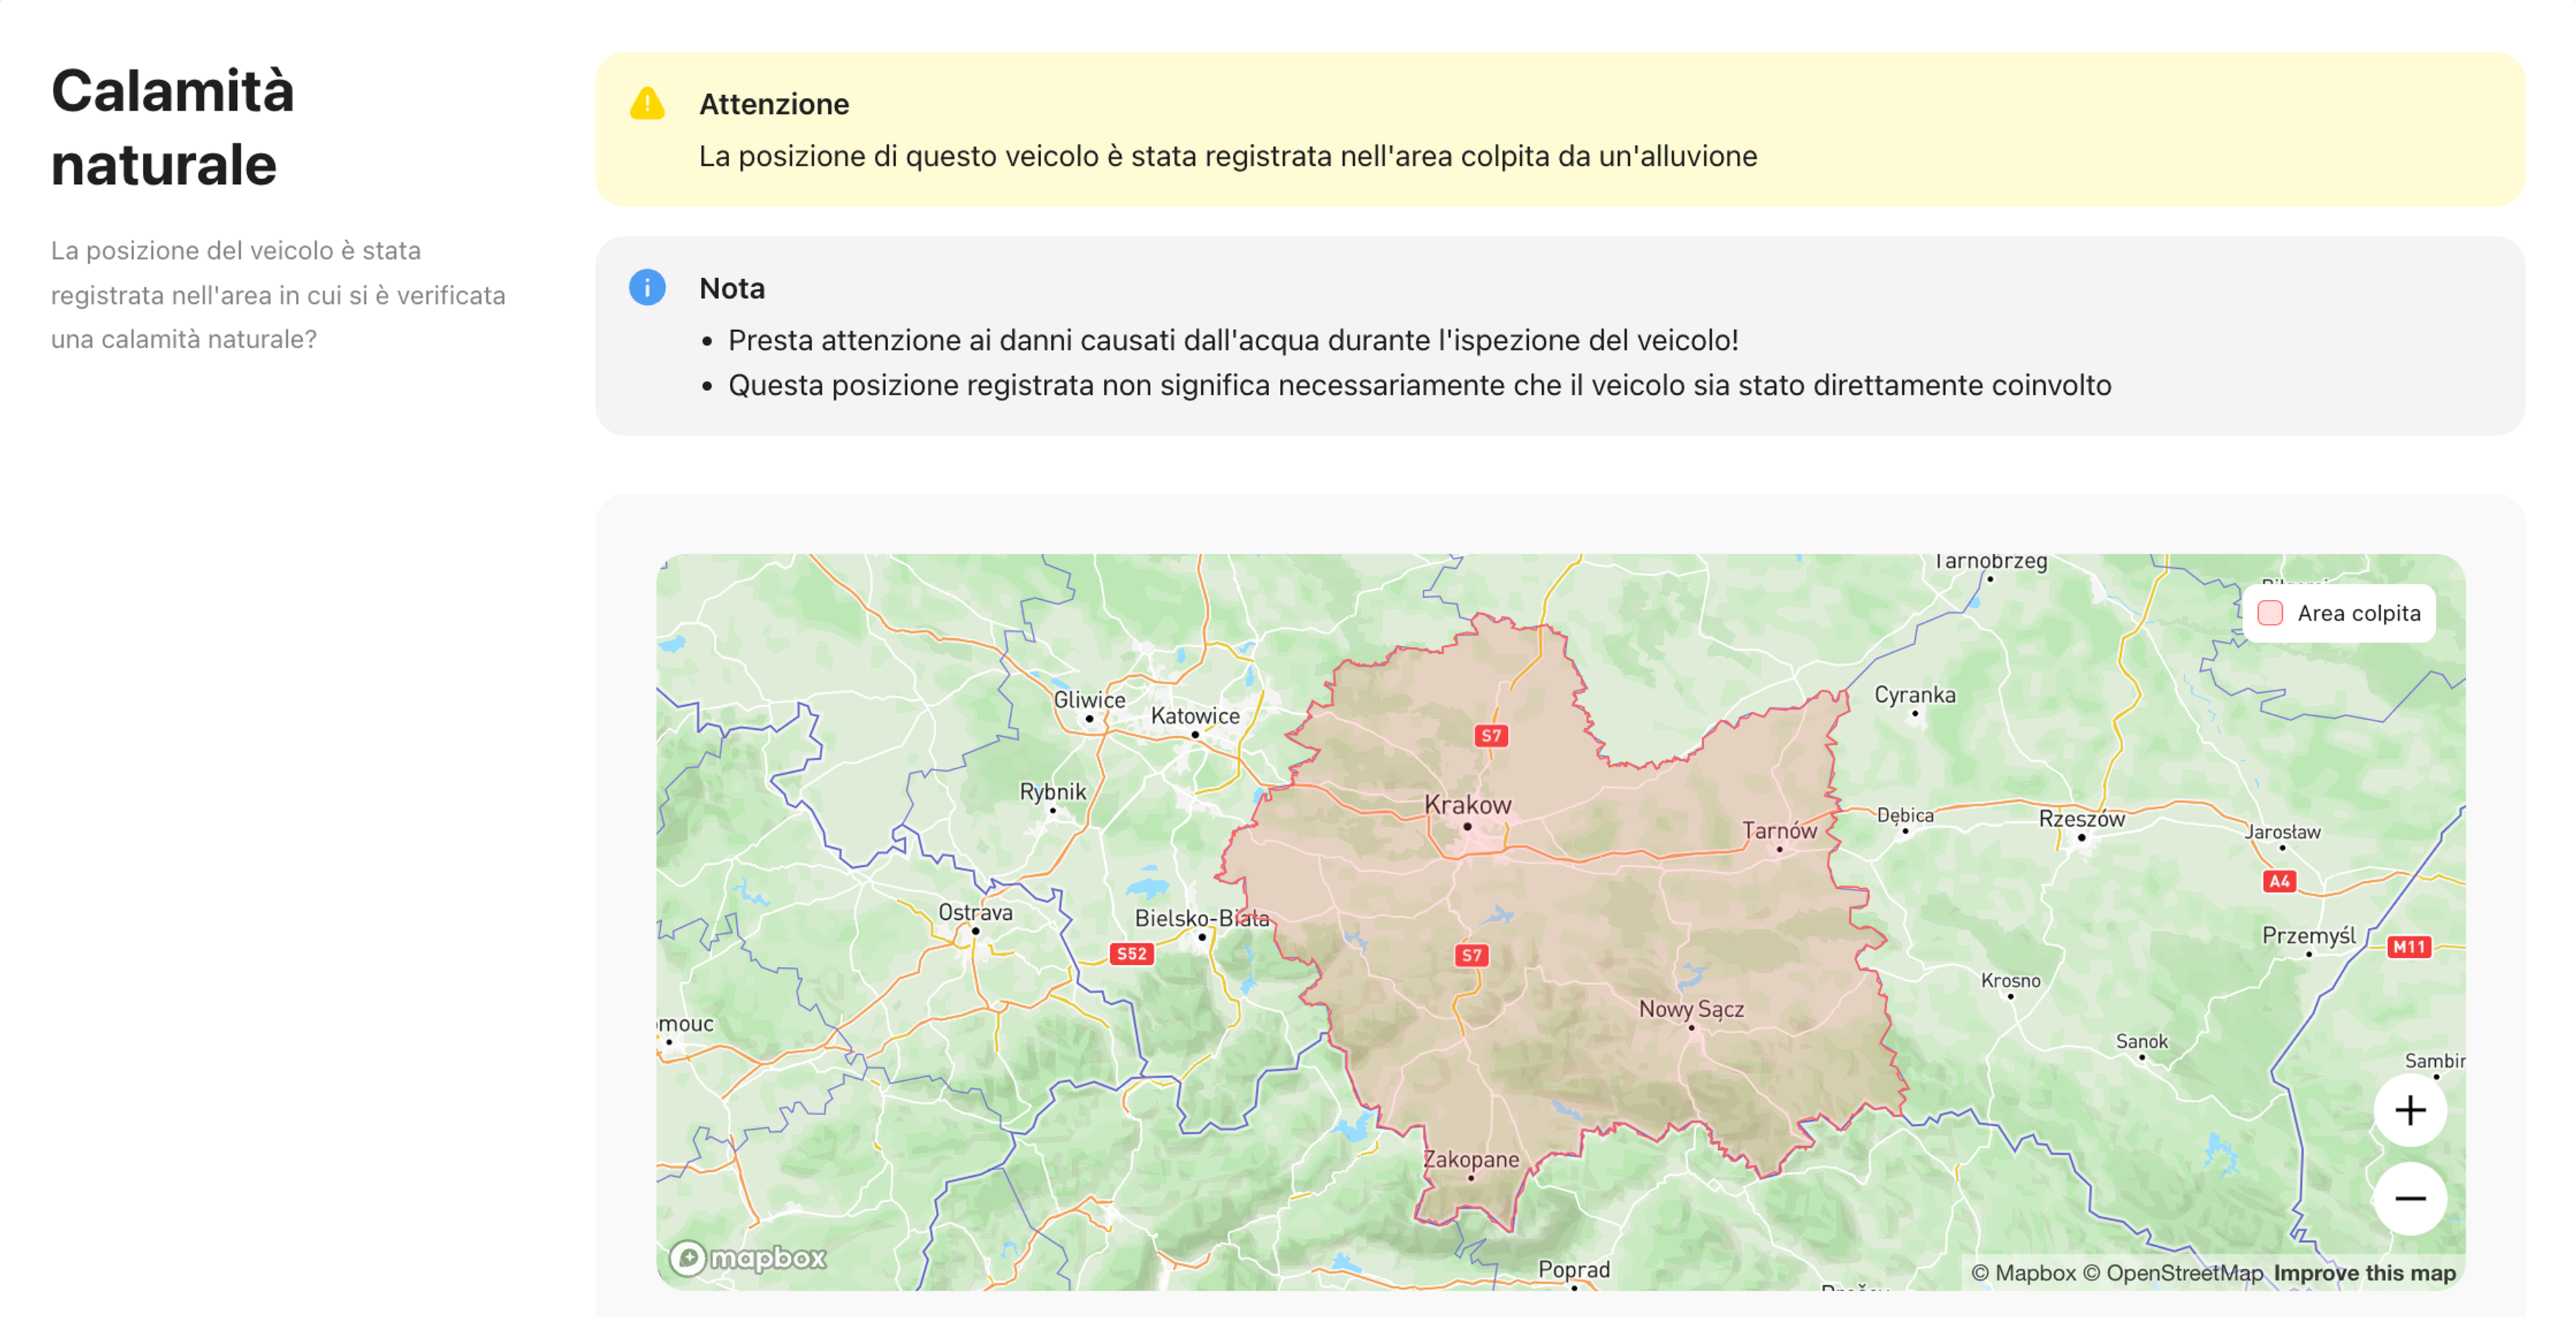Click the Katowice city label

coord(1194,716)
